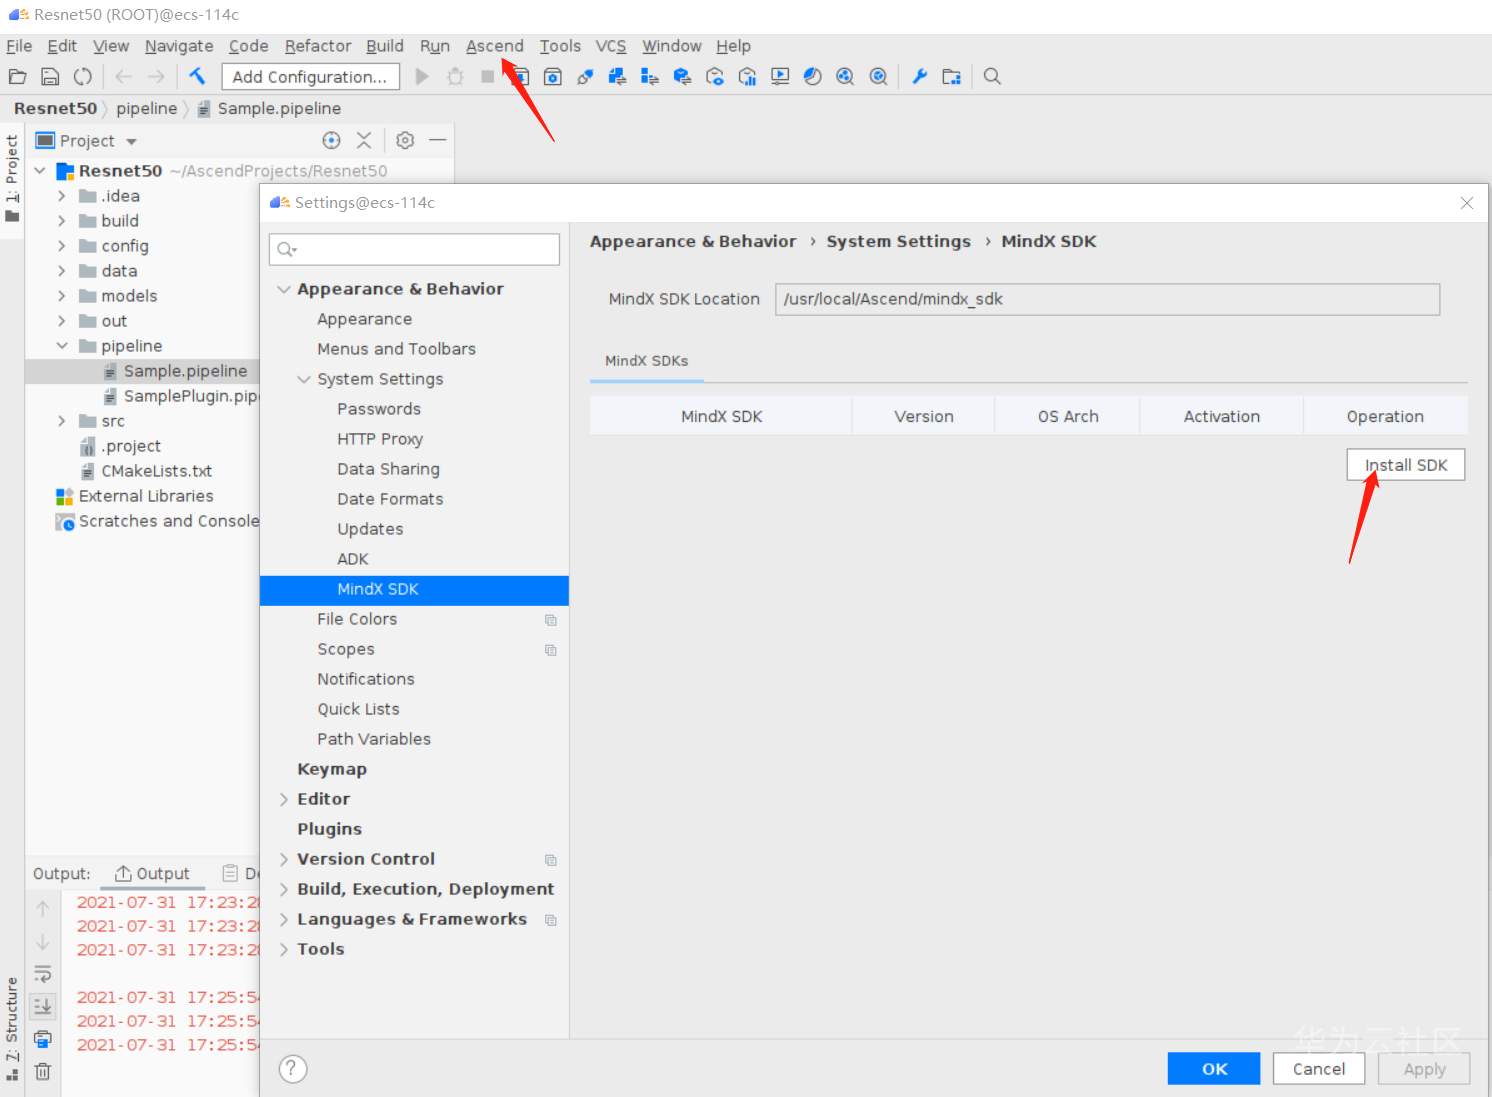Click OK in the Settings dialog
The width and height of the screenshot is (1492, 1097).
(x=1215, y=1069)
